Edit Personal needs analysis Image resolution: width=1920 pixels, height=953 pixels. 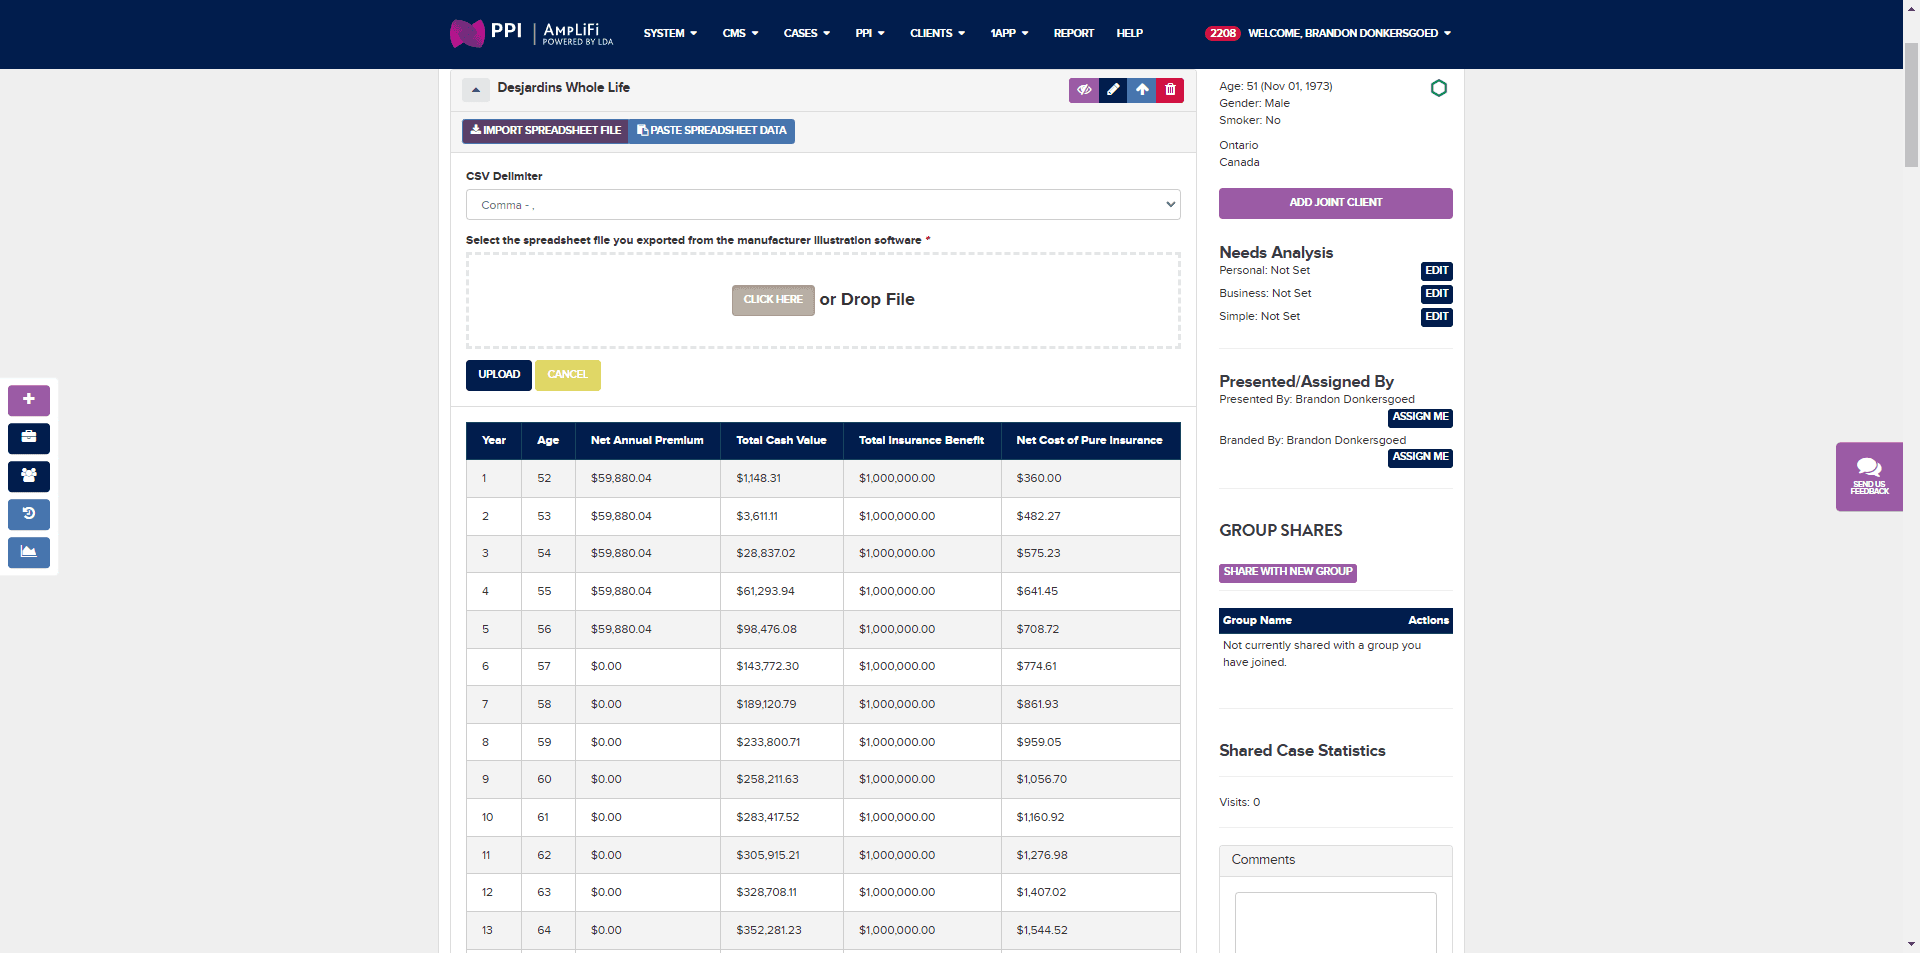1436,271
